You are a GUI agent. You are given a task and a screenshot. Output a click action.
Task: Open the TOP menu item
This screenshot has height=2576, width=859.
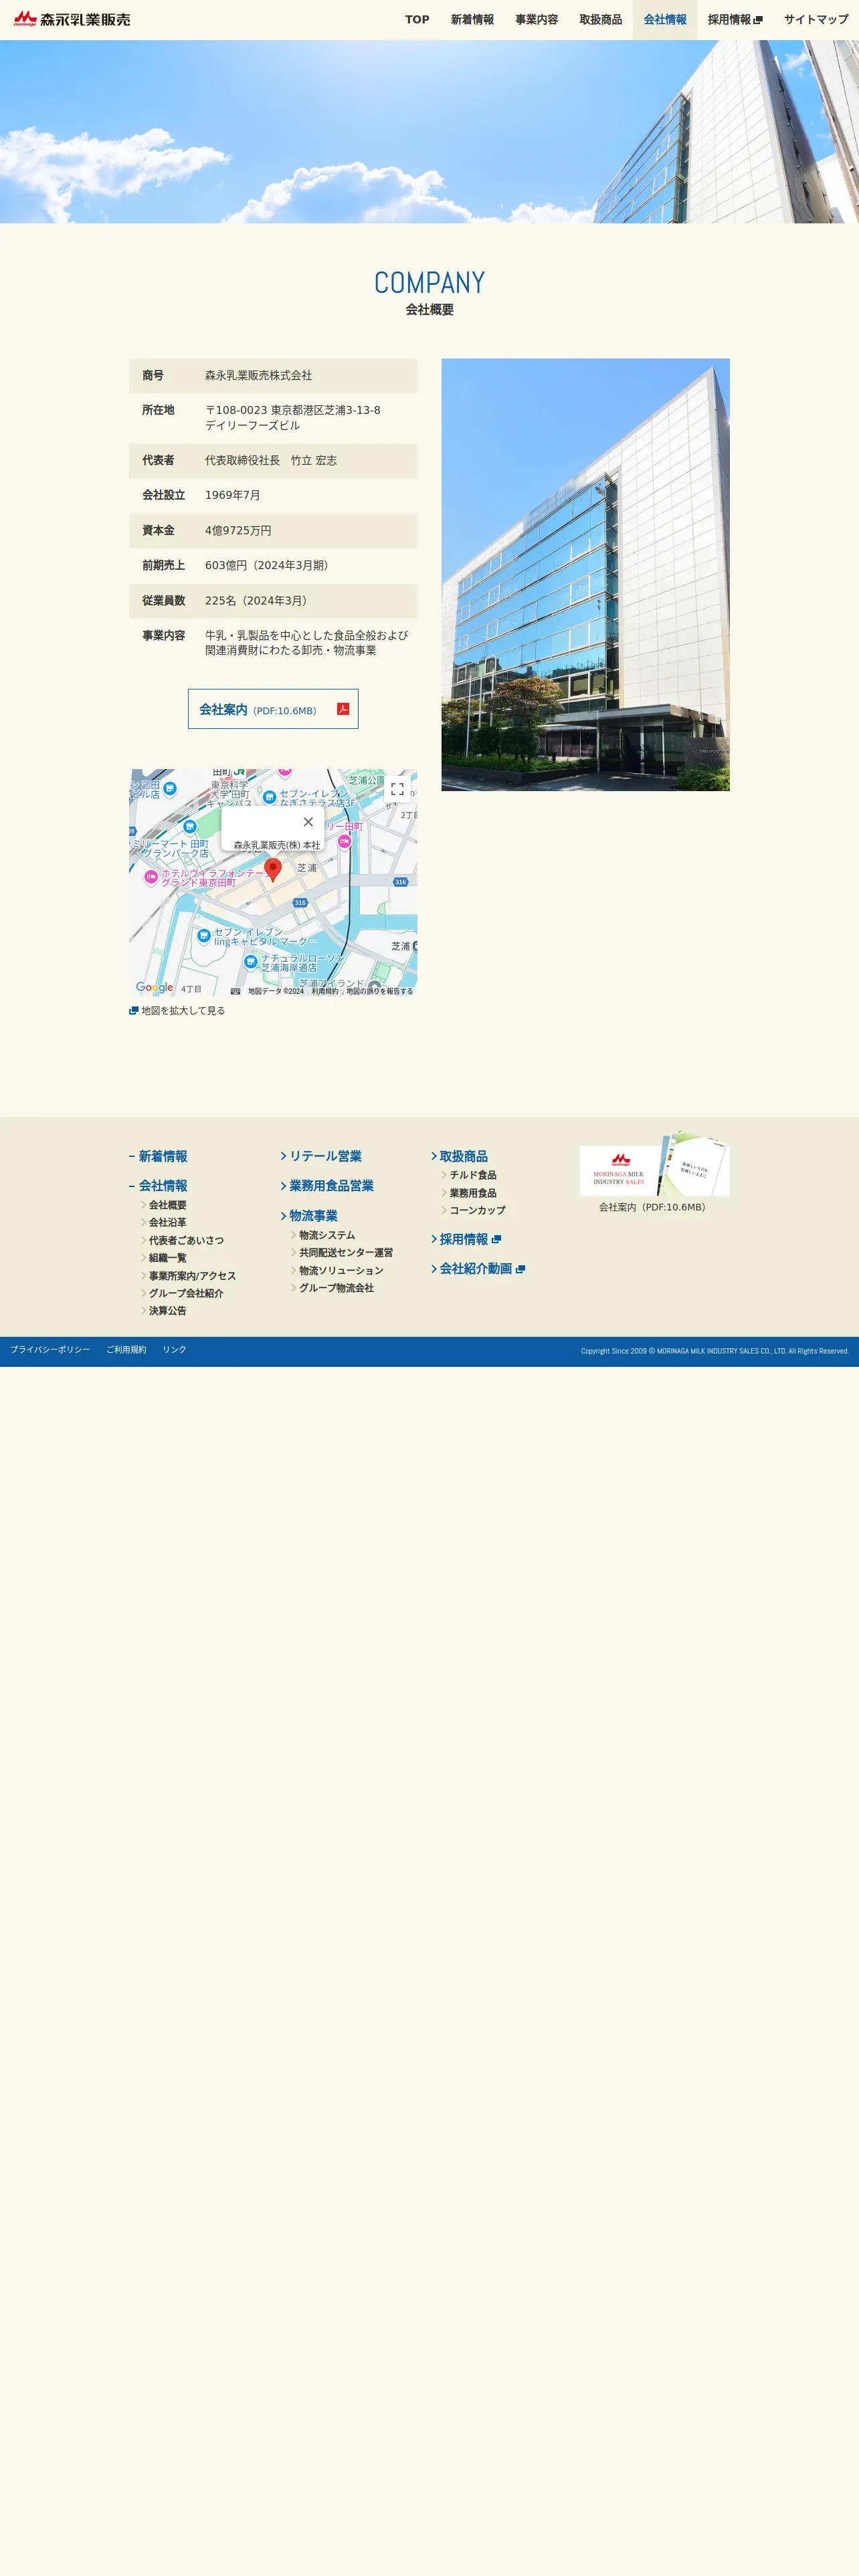point(417,20)
